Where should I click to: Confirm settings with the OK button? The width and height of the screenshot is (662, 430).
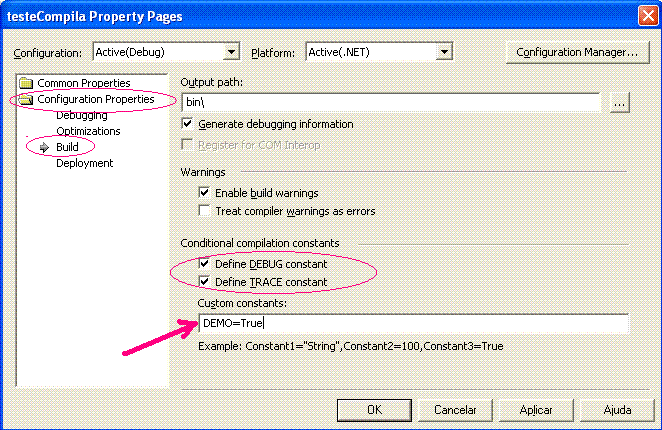coord(374,410)
